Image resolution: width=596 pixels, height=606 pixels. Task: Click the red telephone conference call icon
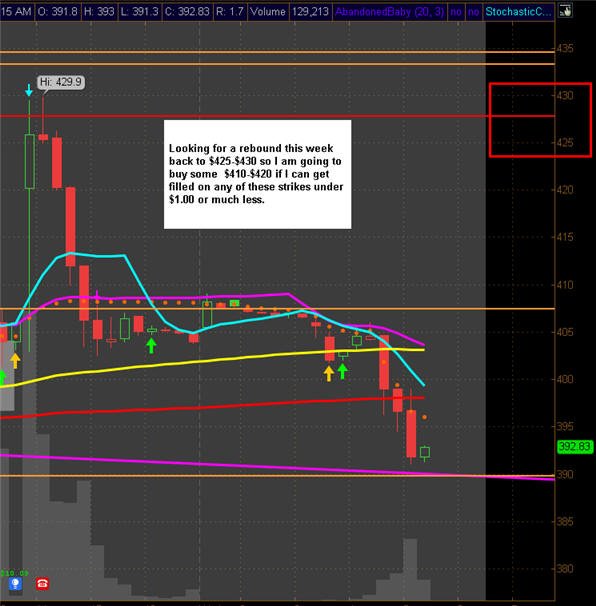(43, 584)
